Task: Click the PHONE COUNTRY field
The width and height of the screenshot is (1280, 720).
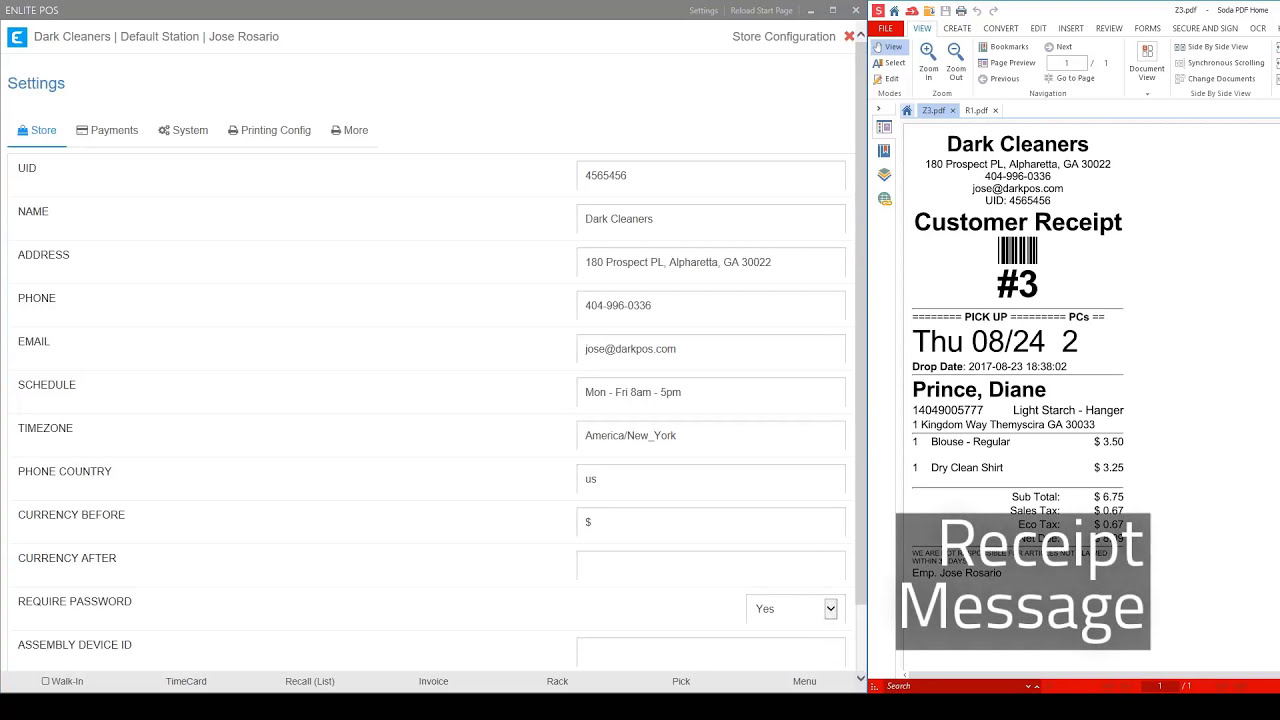Action: [x=711, y=479]
